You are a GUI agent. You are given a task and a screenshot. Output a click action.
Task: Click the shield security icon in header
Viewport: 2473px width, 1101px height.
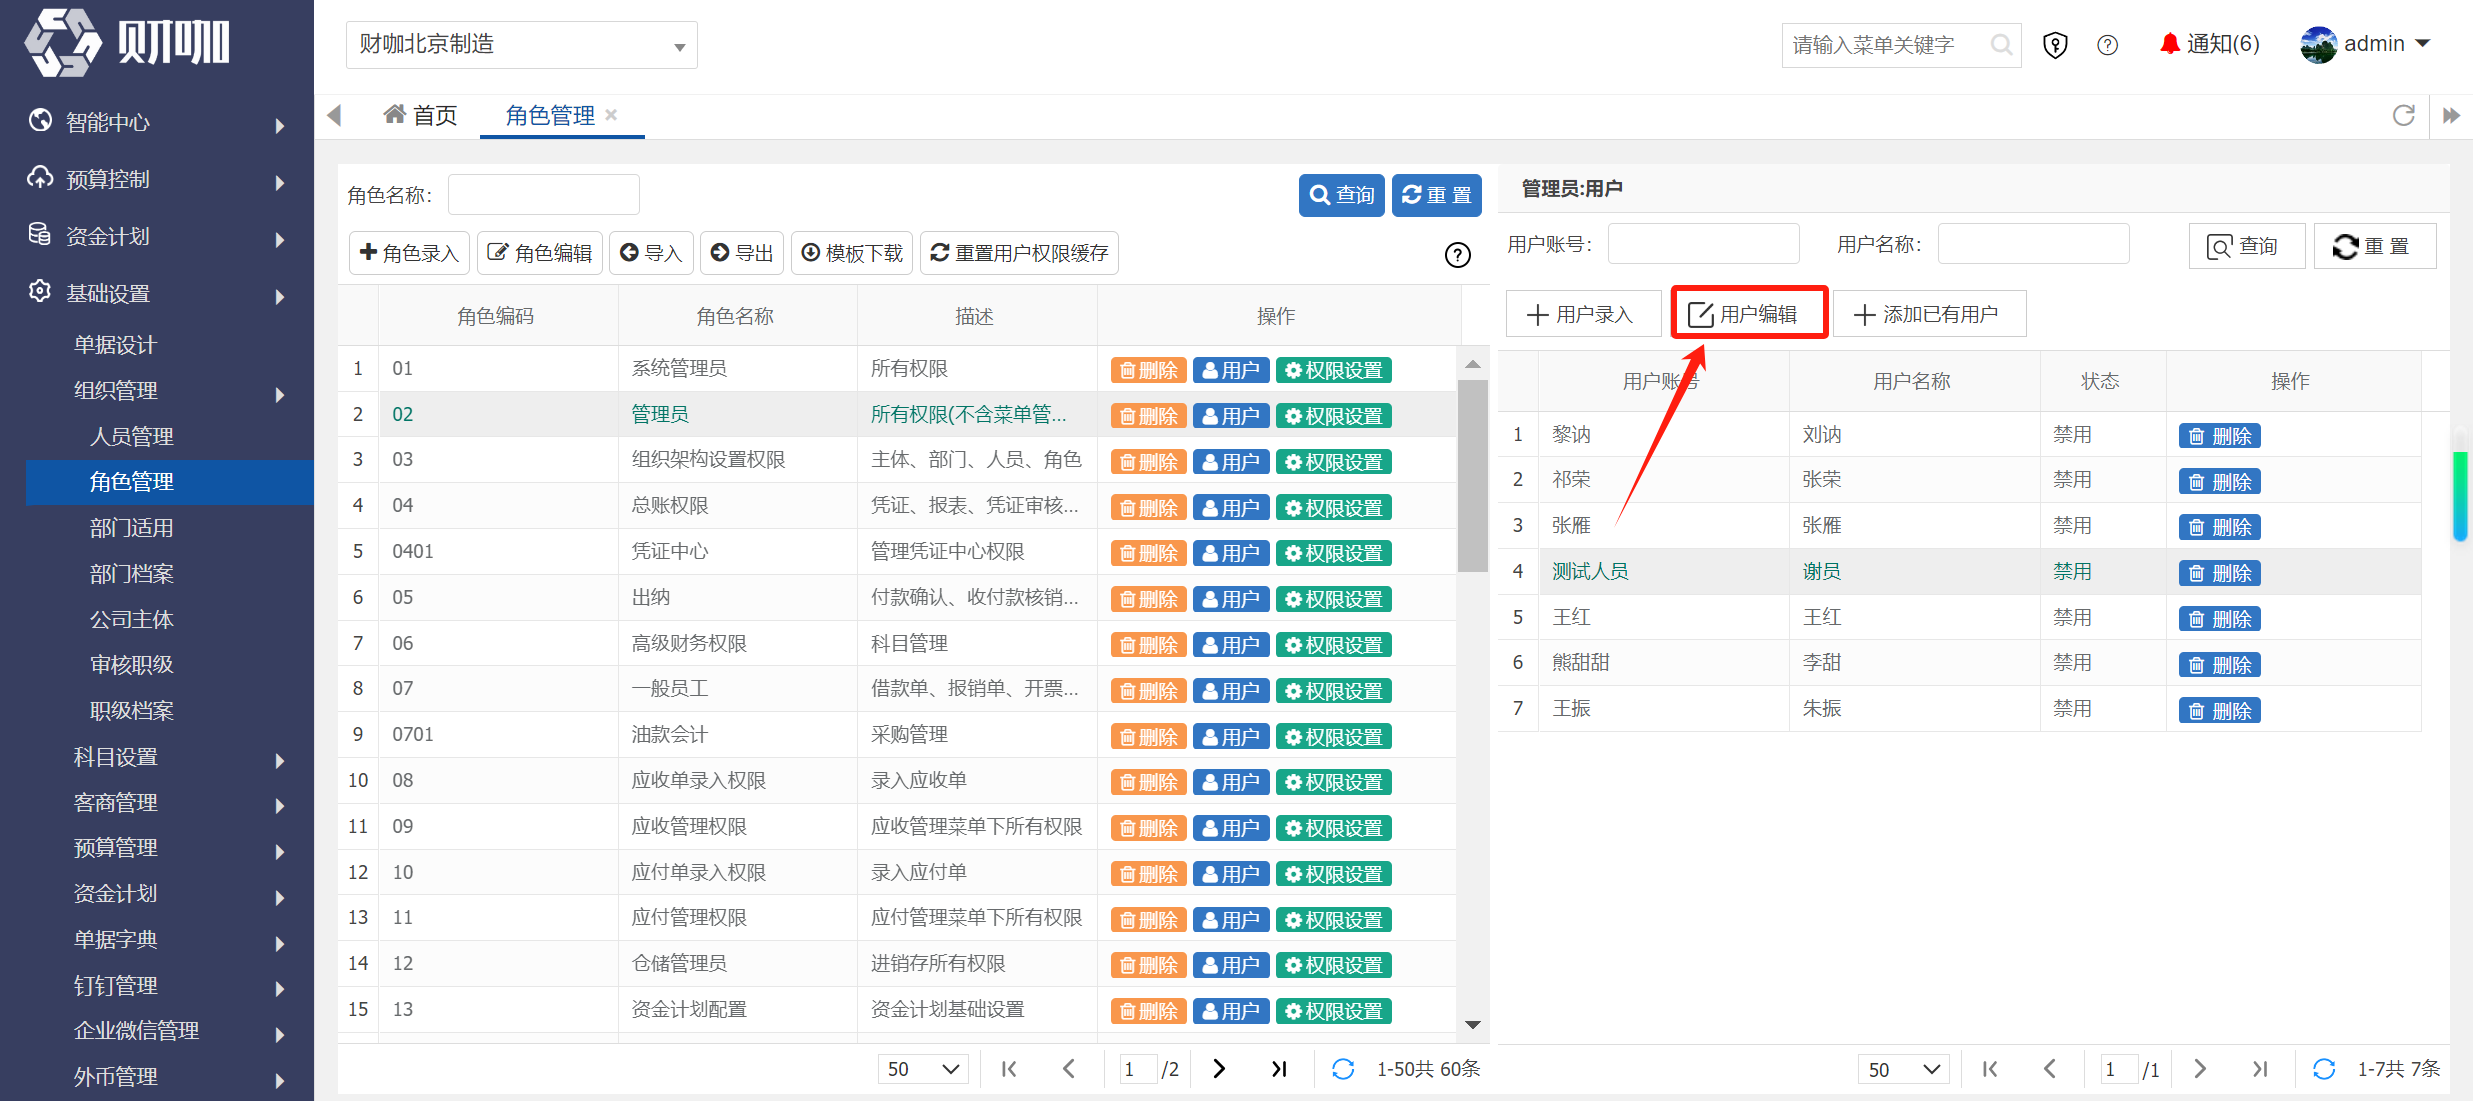tap(2055, 45)
